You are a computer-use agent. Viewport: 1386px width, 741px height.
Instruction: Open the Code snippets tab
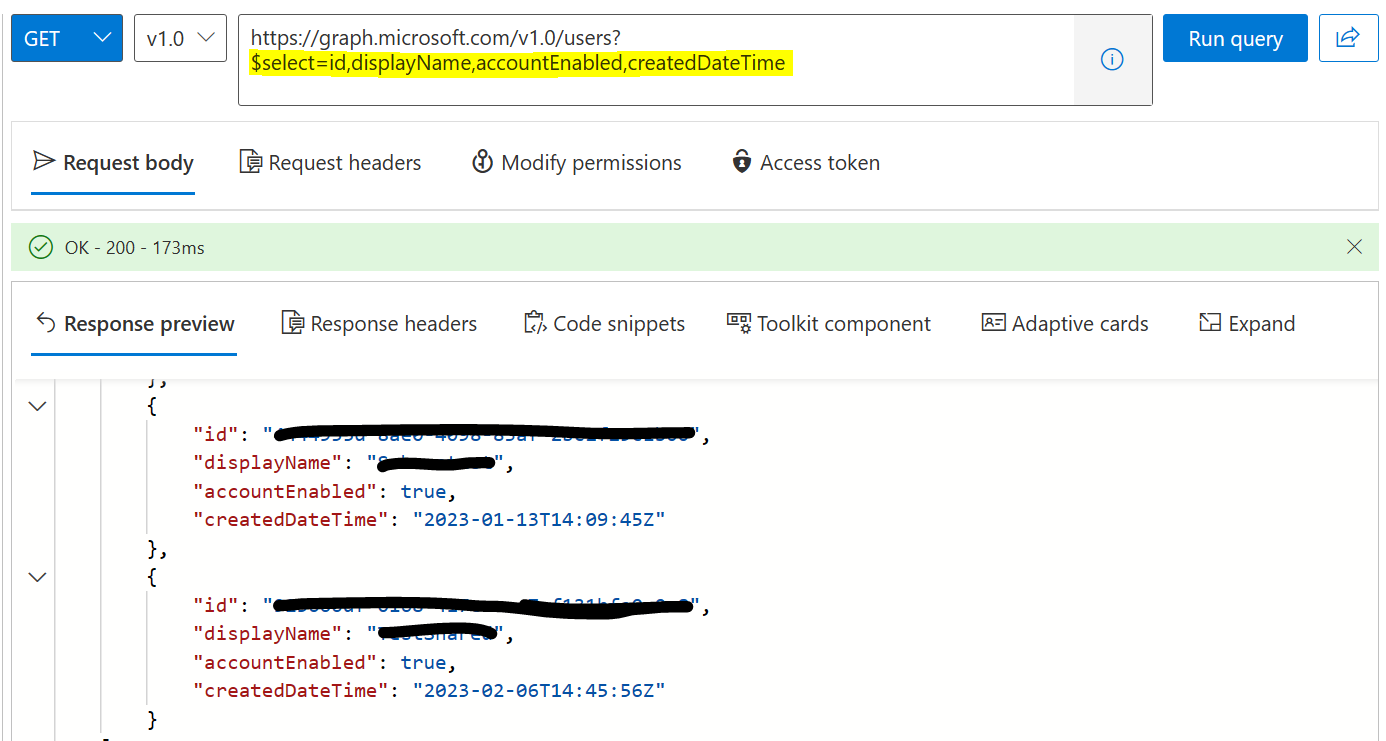605,324
